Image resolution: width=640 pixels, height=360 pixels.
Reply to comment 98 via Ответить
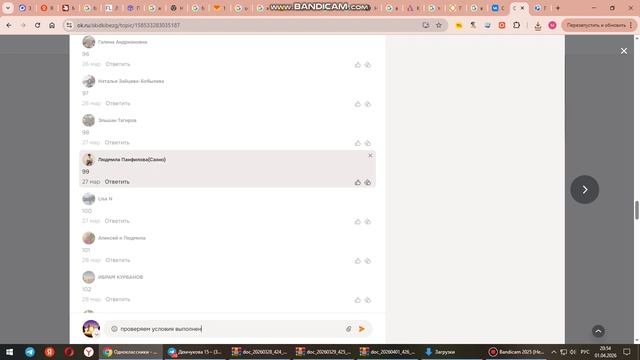[x=117, y=142]
